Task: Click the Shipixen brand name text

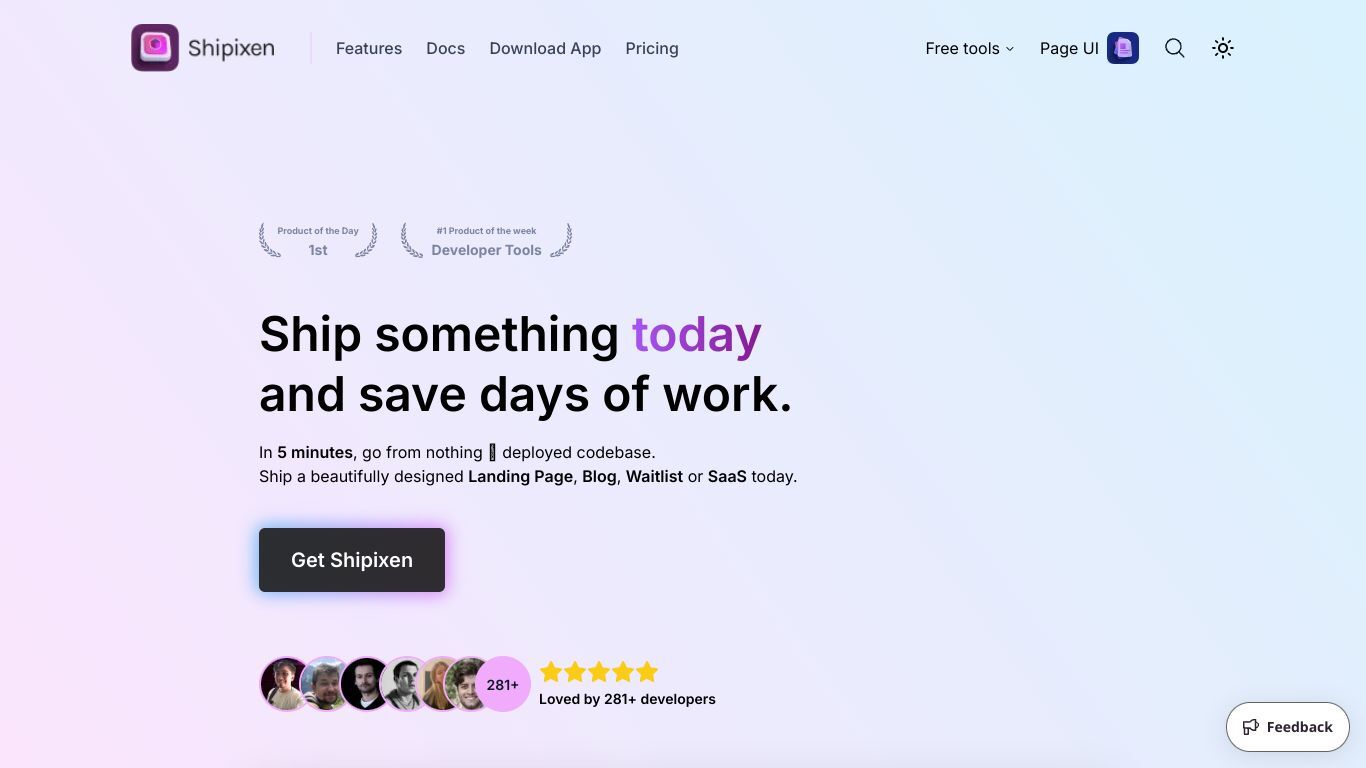Action: pos(231,48)
